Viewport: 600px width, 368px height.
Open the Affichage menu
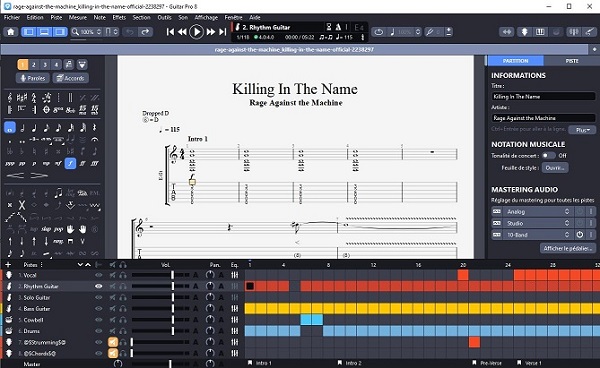tap(206, 17)
